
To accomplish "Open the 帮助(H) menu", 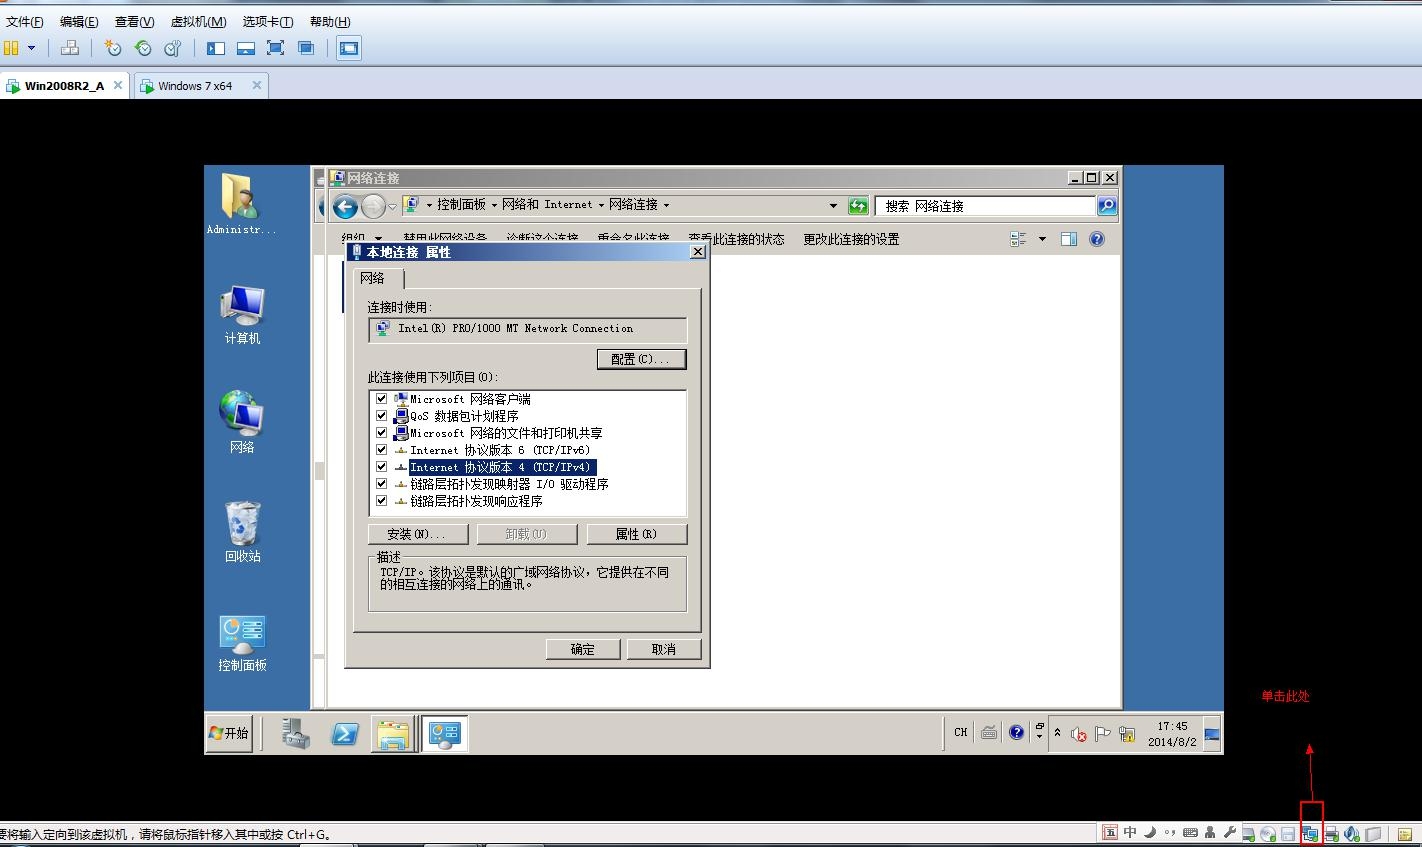I will tap(330, 21).
